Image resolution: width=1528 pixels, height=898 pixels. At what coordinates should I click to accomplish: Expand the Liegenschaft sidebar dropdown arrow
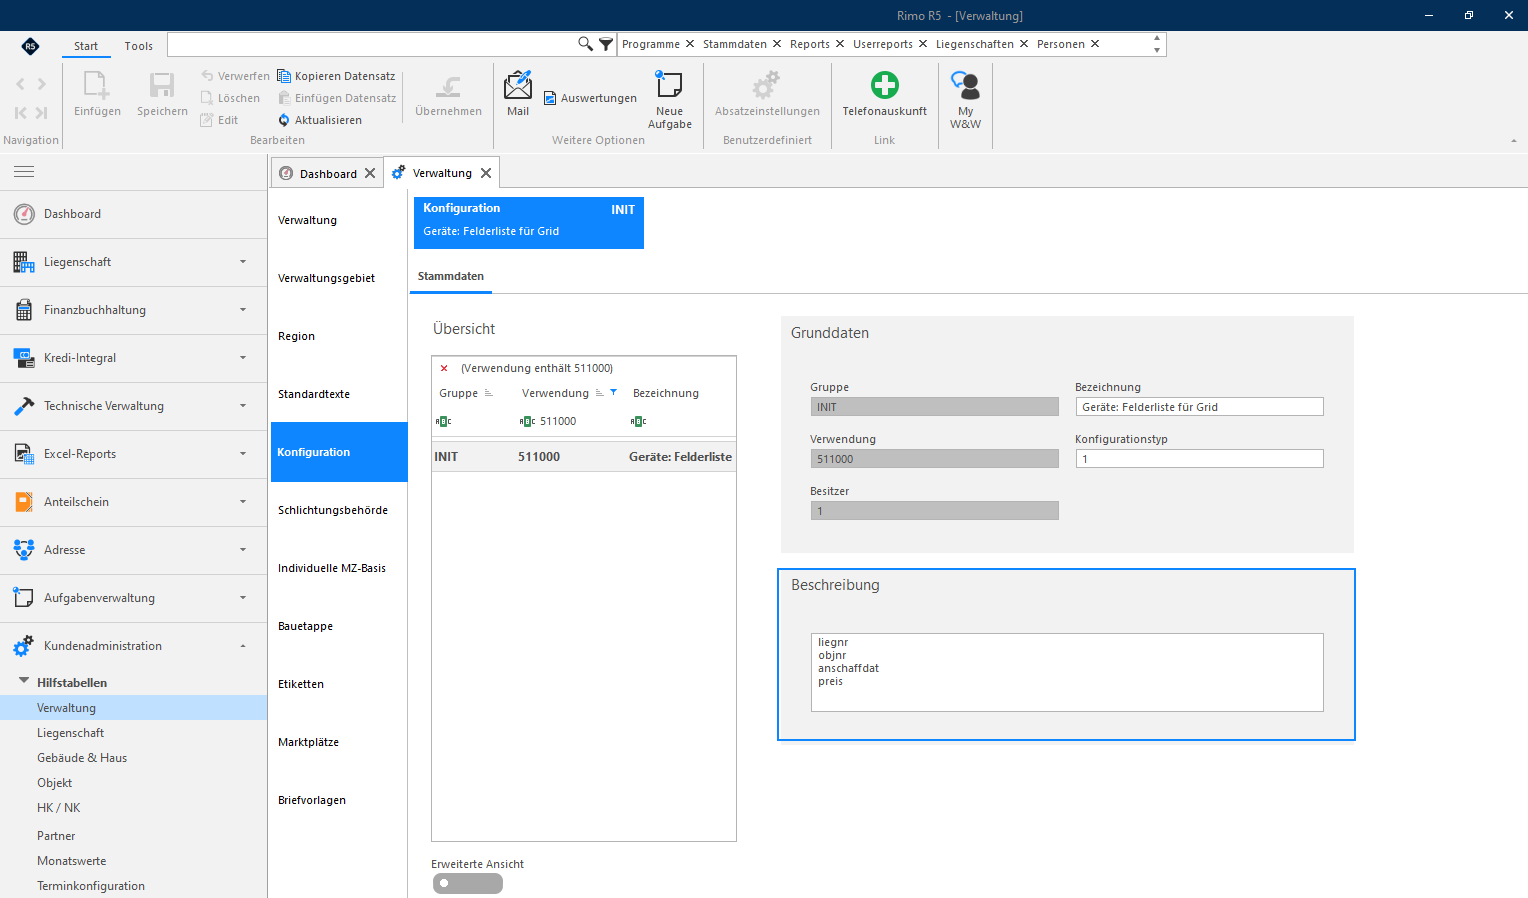[x=243, y=262]
